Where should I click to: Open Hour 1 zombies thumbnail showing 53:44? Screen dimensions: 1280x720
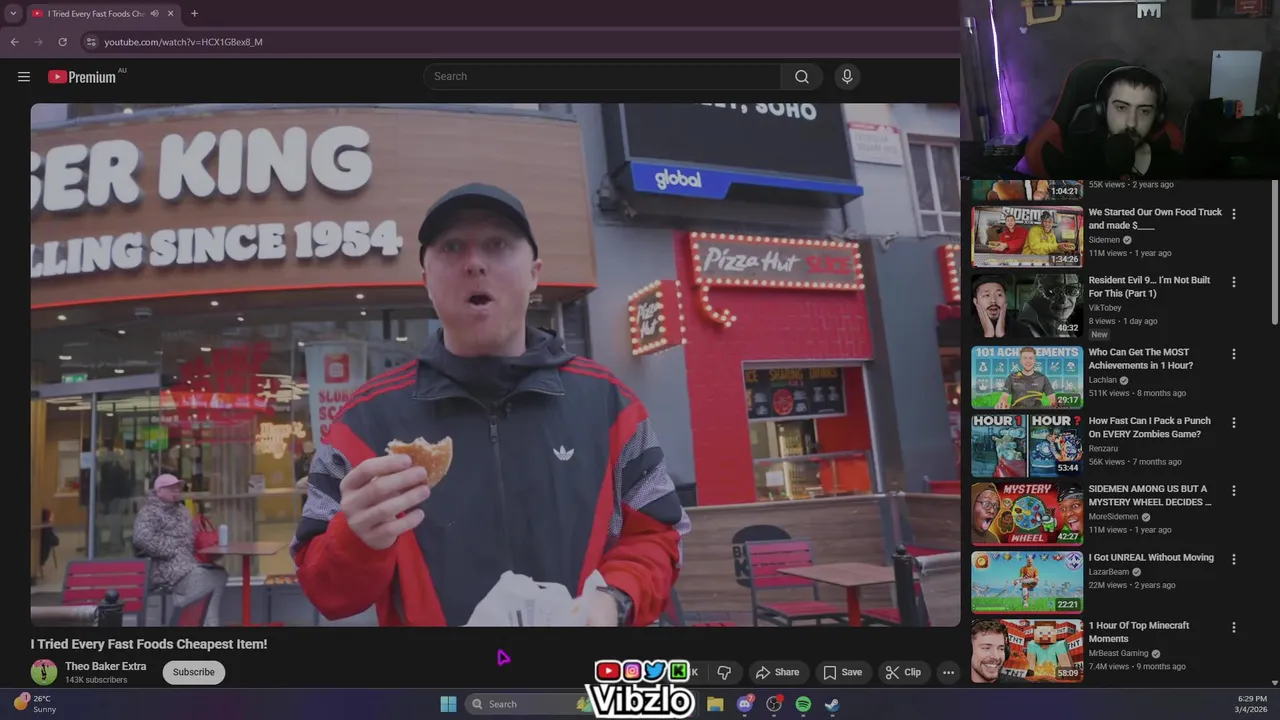click(1027, 446)
